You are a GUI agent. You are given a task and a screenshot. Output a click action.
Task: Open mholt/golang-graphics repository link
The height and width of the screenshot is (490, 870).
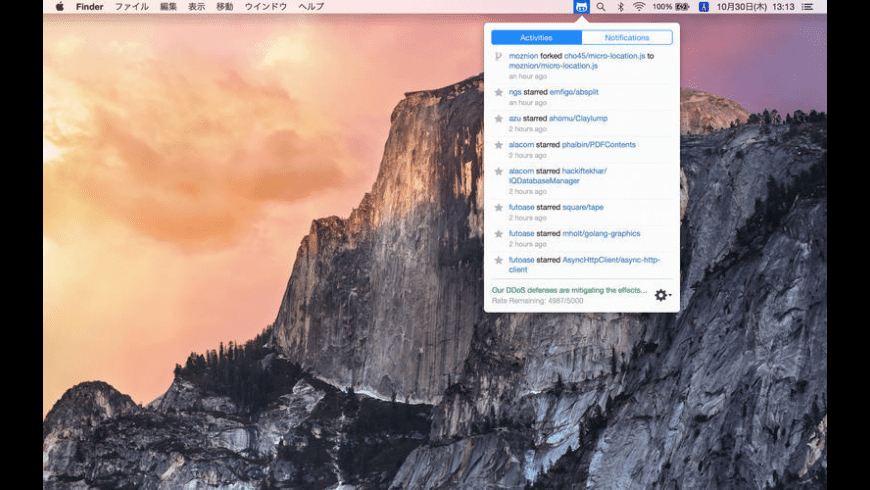[601, 234]
